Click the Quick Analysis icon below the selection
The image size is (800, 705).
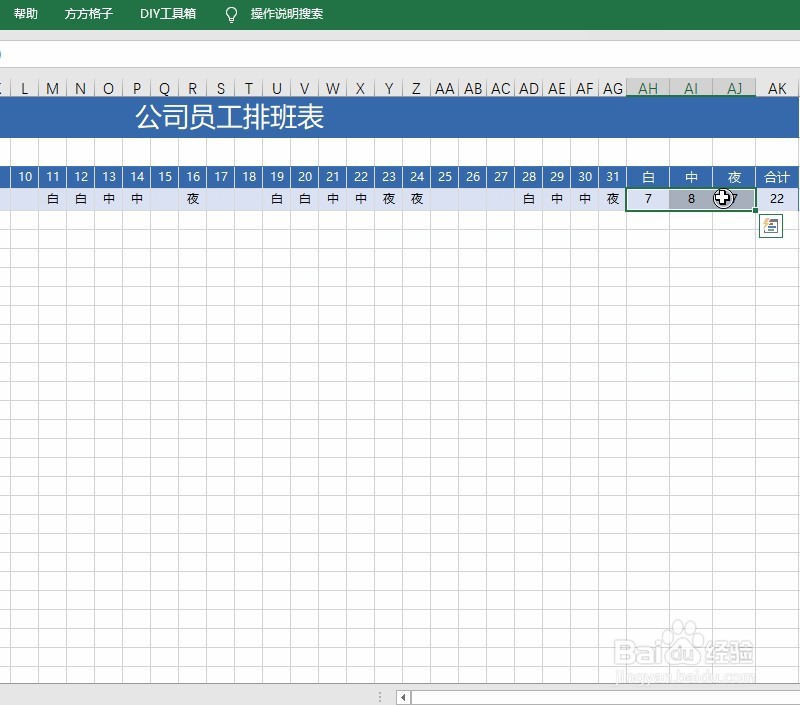pos(770,225)
